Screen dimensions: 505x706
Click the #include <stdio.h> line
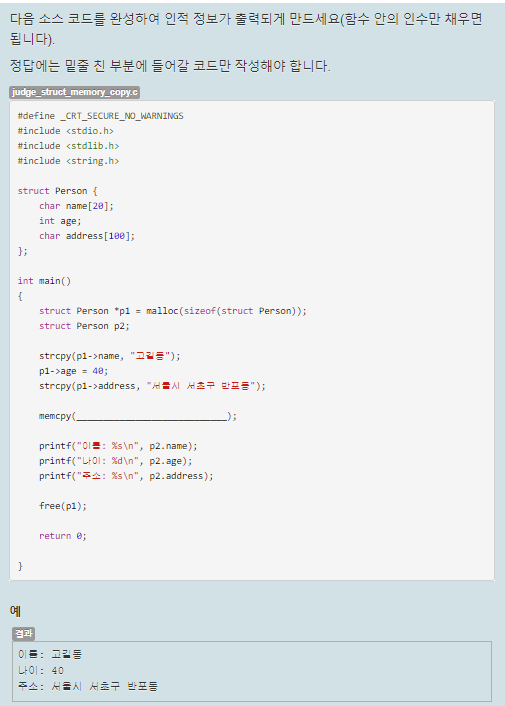(65, 131)
